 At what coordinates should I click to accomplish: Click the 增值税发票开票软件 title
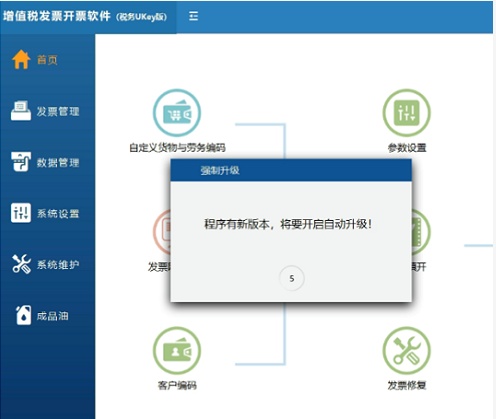click(x=57, y=16)
